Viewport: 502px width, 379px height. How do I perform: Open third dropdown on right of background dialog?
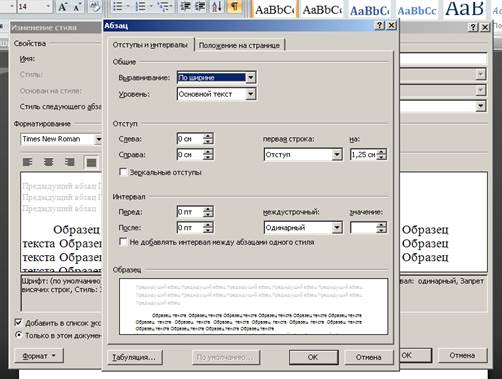(x=481, y=106)
